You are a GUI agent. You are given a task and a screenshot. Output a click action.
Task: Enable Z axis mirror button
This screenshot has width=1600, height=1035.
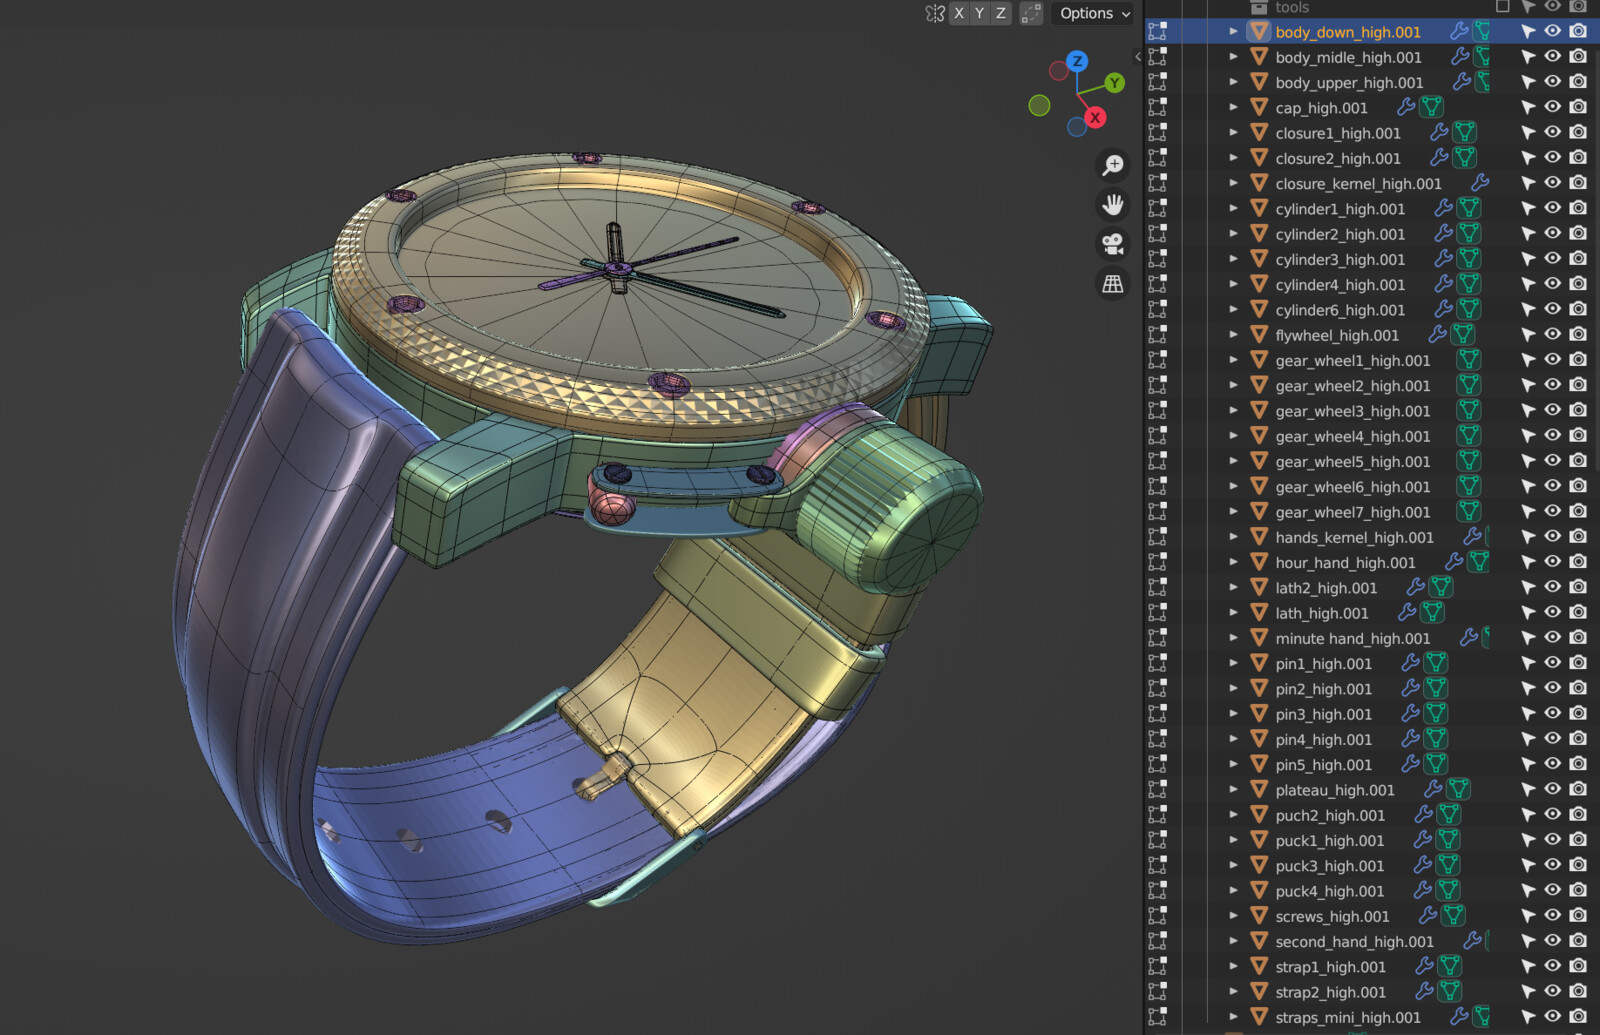[1000, 13]
